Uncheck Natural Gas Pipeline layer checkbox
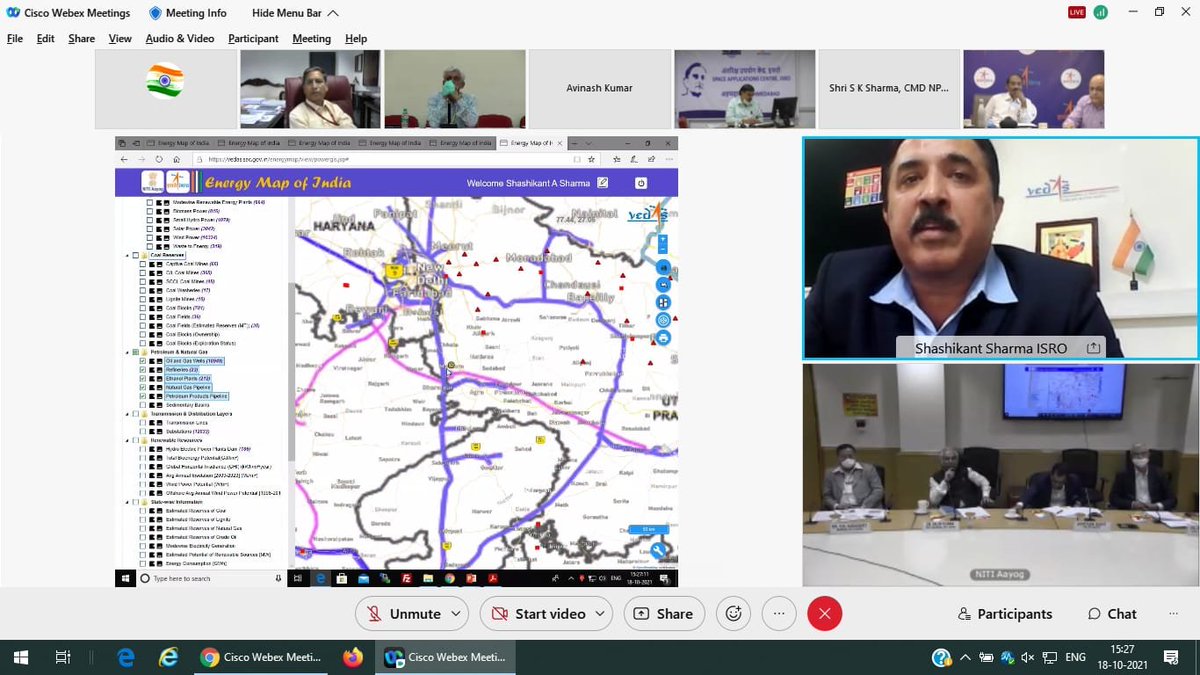1200x675 pixels. click(142, 387)
